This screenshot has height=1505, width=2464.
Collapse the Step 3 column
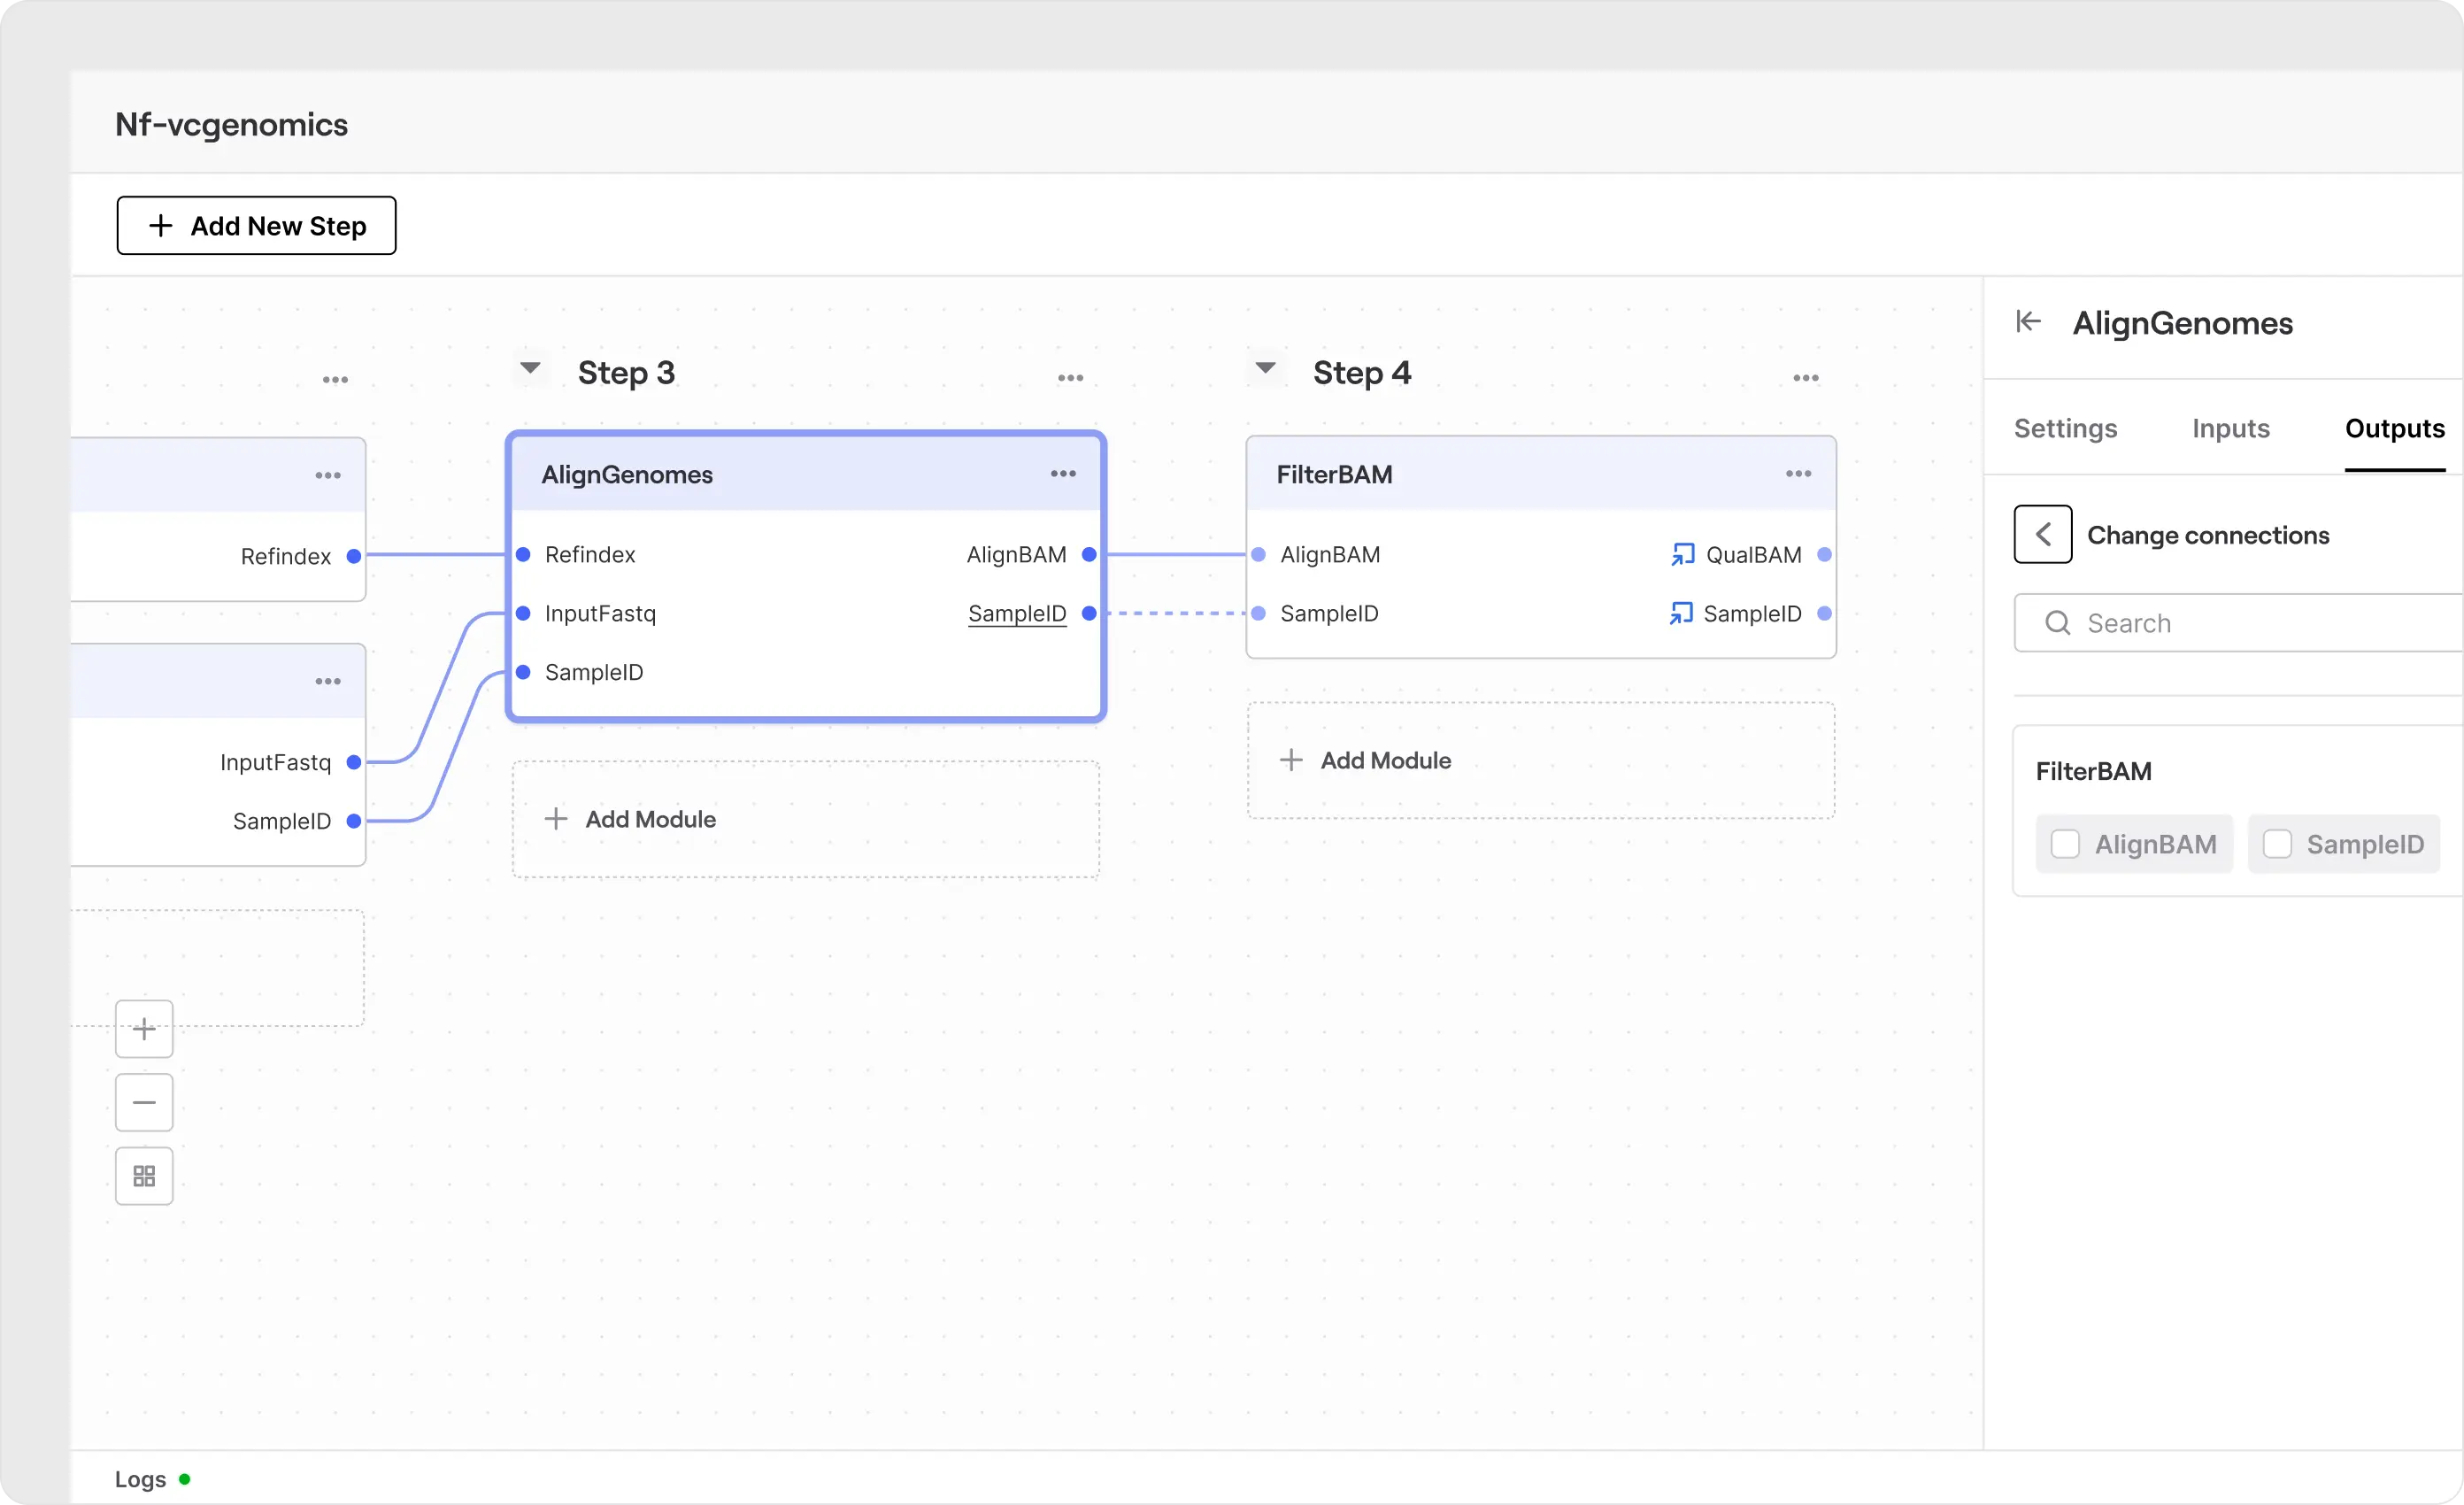tap(530, 368)
